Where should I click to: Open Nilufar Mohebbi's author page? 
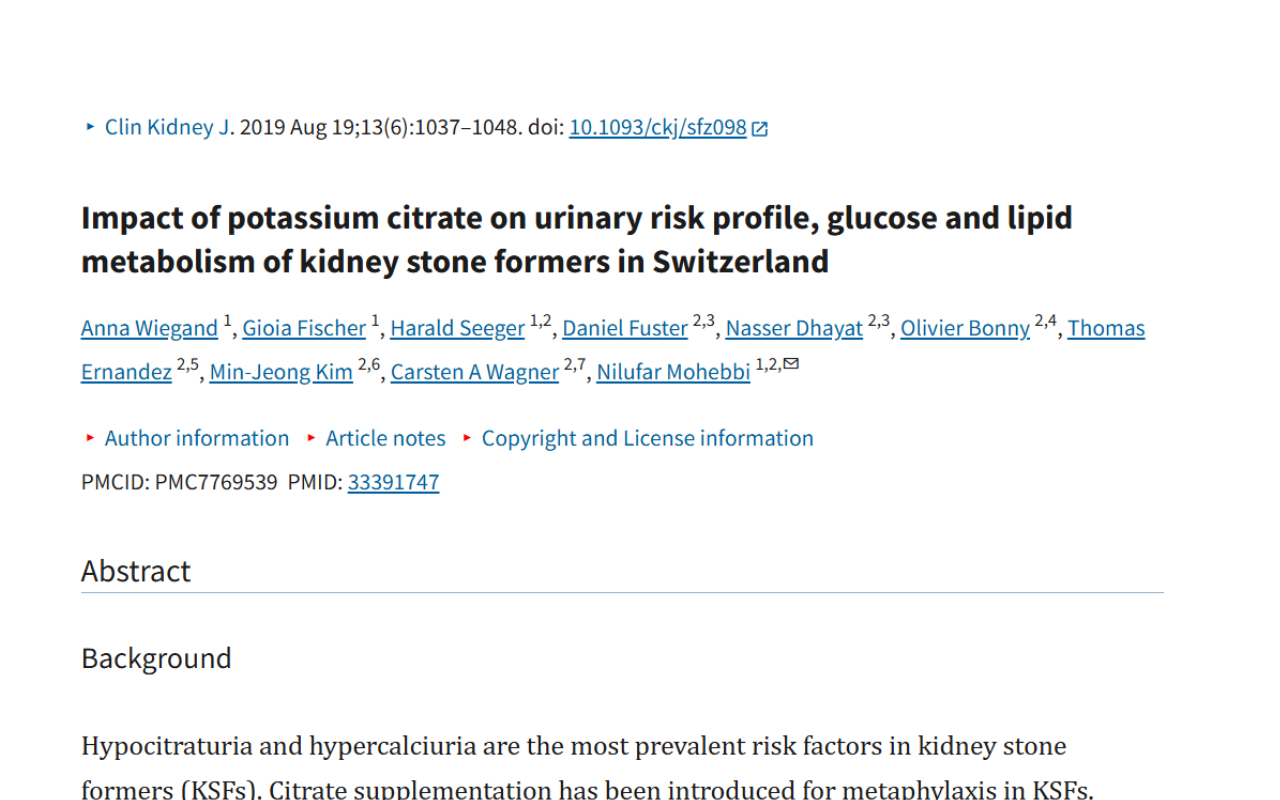672,372
